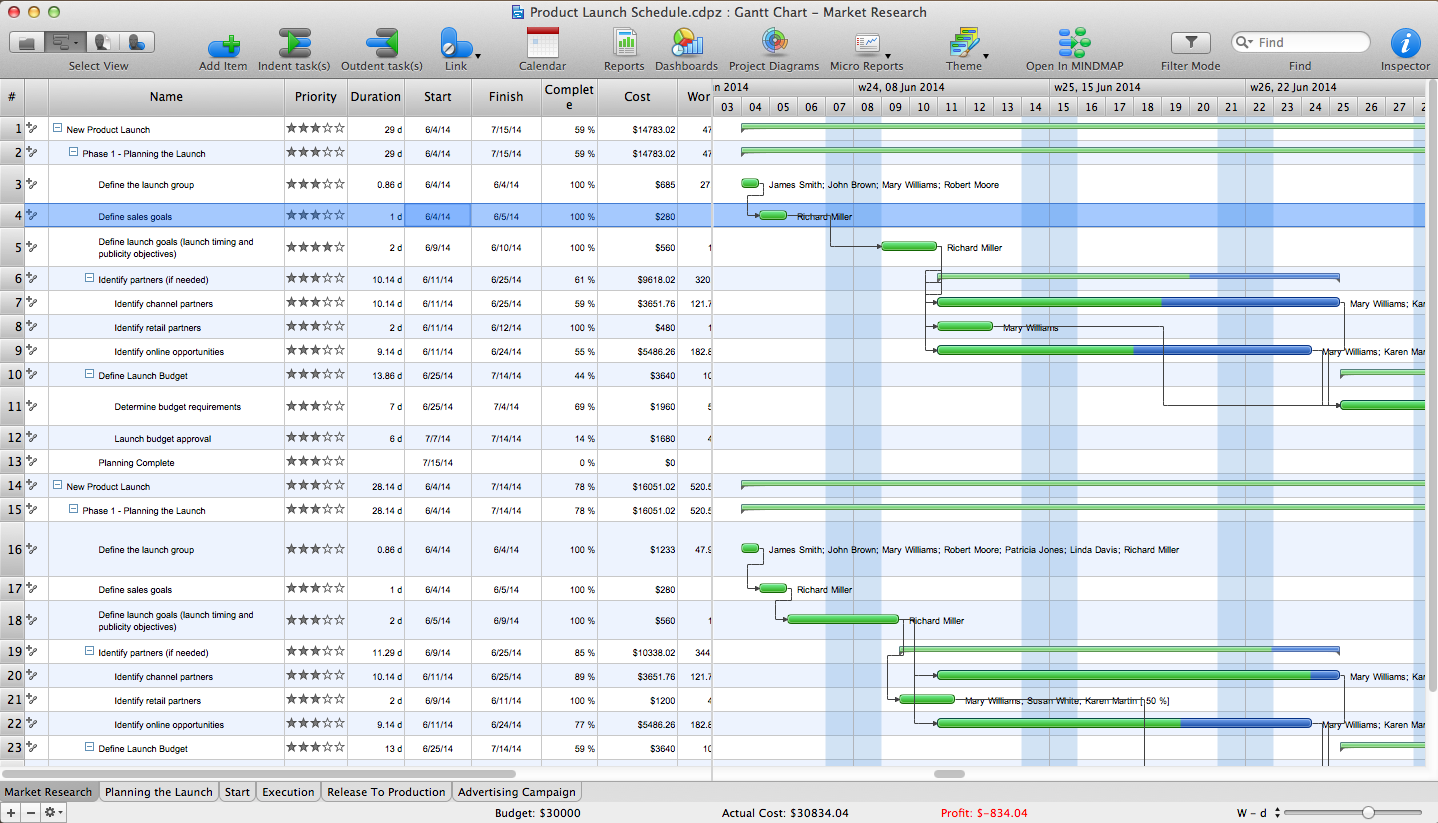Click the Add Item toolbar icon
Viewport: 1438px width, 823px height.
[x=223, y=44]
